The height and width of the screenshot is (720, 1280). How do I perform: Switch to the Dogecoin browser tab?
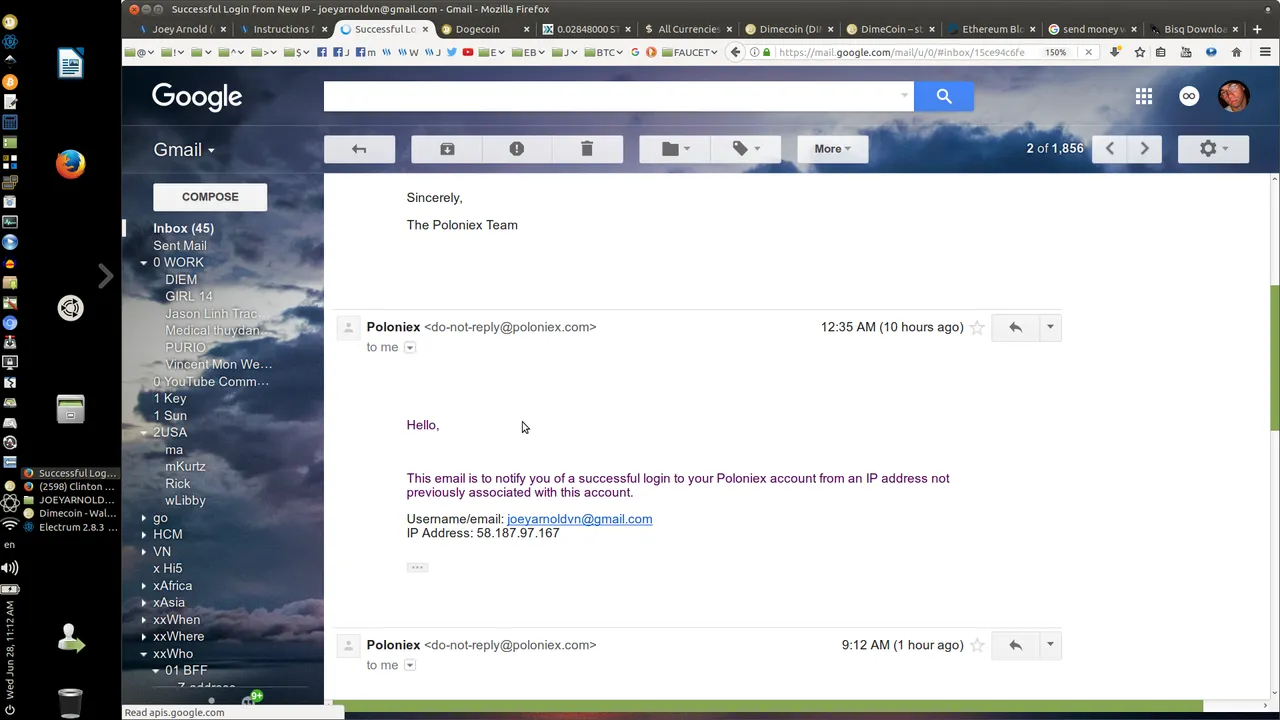point(482,29)
